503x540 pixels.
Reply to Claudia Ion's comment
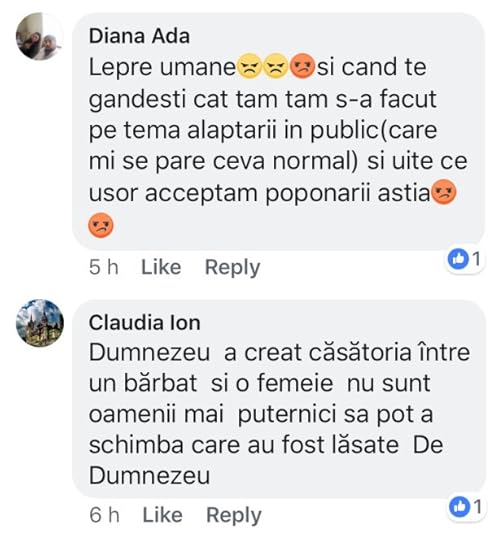pyautogui.click(x=234, y=515)
